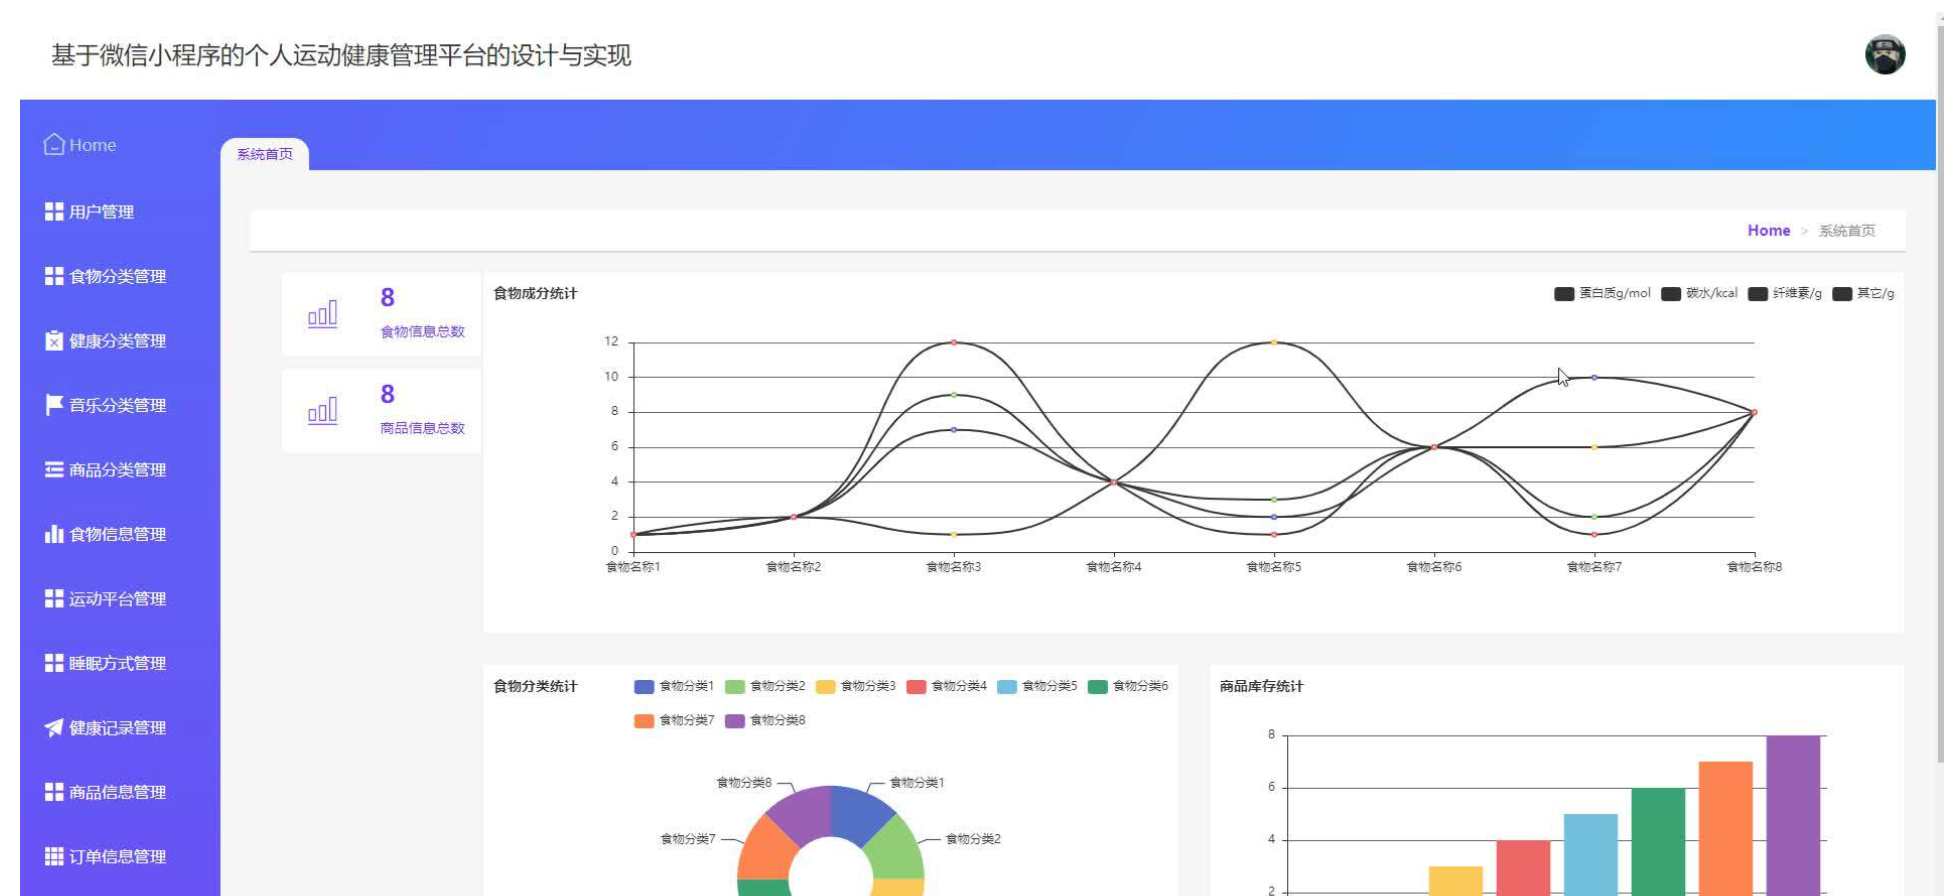1952x896 pixels.
Task: Click the chart icon on 食物信息总数 card
Action: pos(322,314)
